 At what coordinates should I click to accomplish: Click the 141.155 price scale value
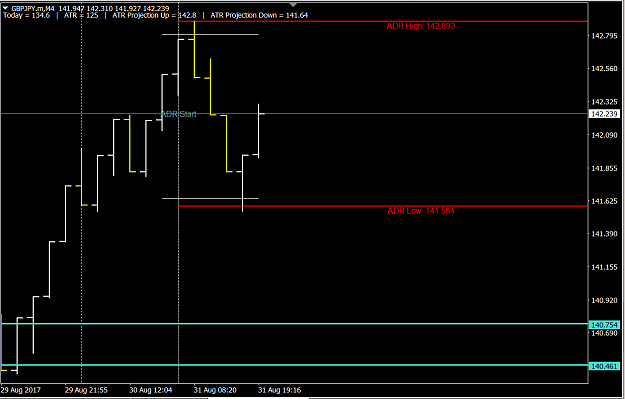click(604, 267)
